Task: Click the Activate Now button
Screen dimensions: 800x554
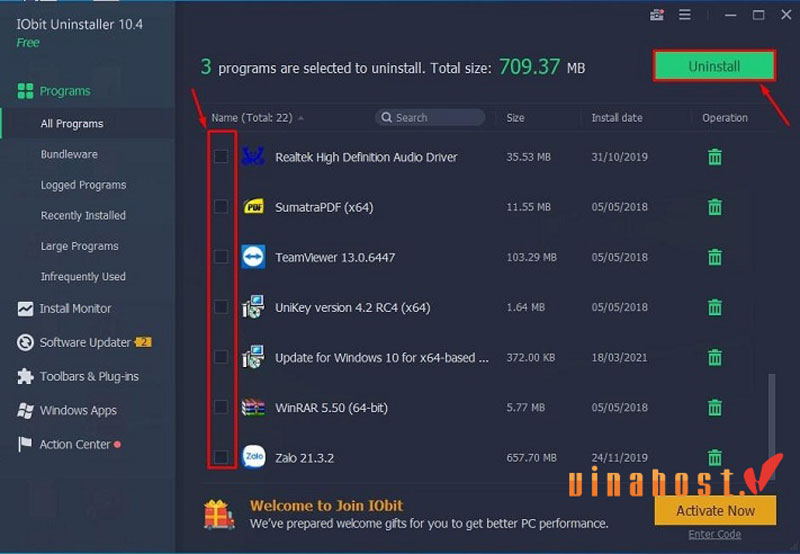Action: 715,510
